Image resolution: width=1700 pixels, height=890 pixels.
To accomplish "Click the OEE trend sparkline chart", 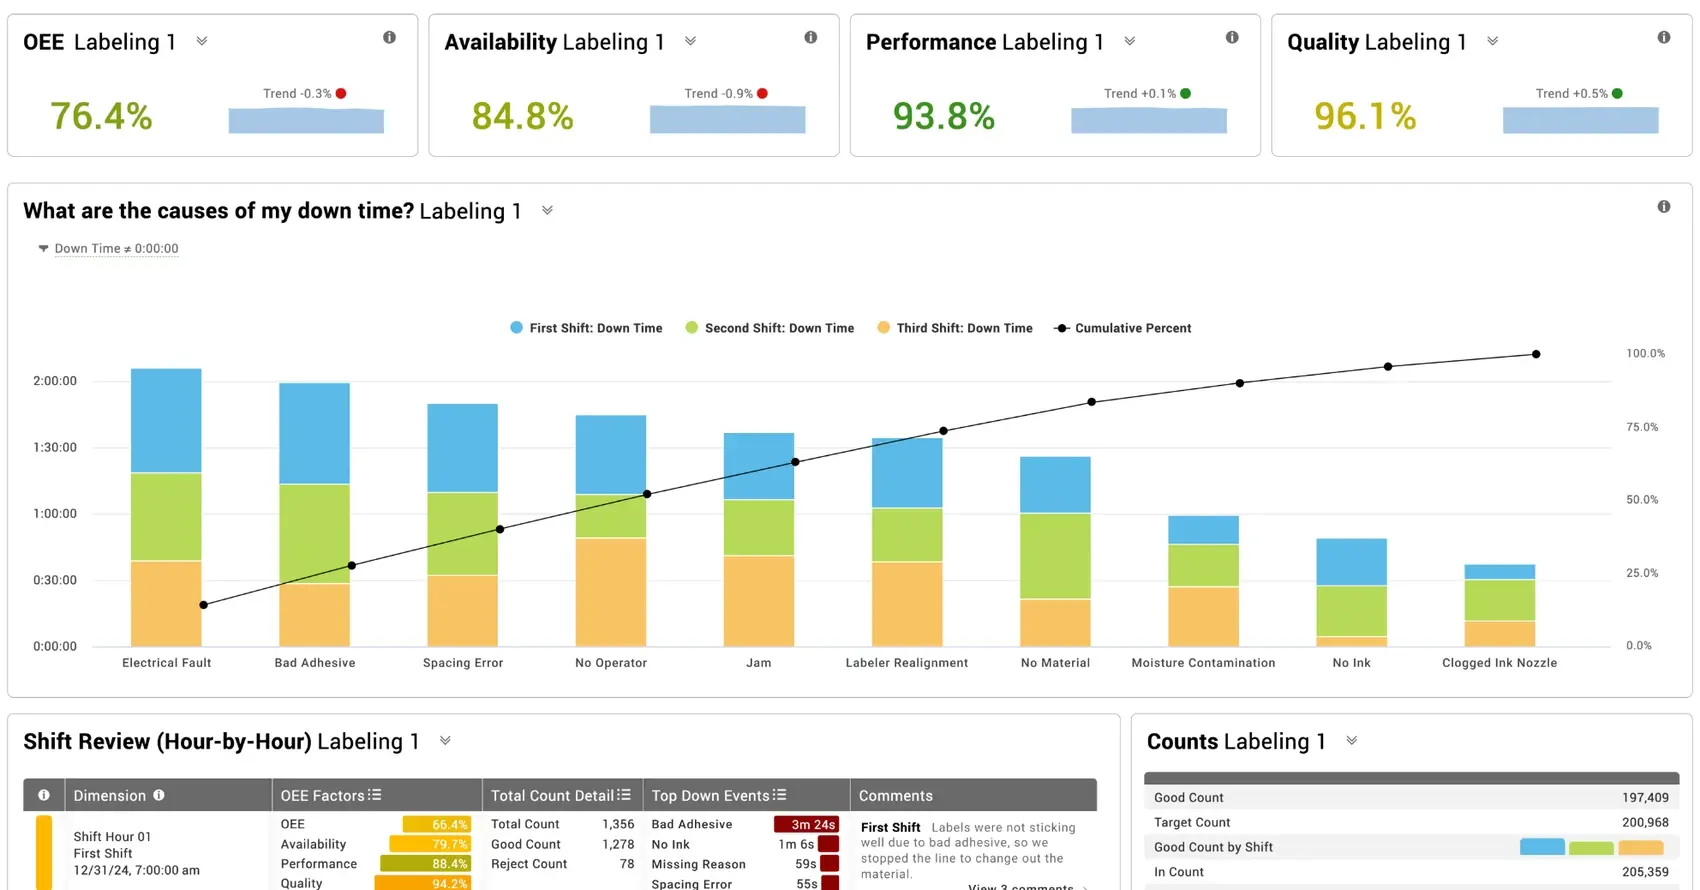I will tap(306, 120).
